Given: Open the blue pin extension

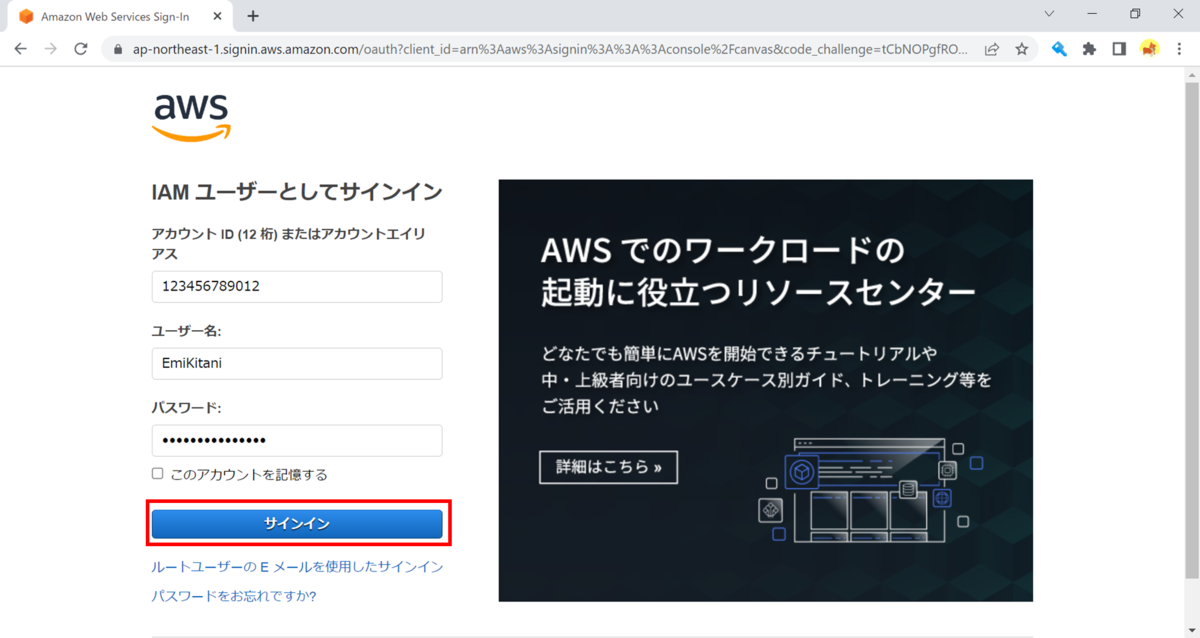Looking at the screenshot, I should point(1059,48).
